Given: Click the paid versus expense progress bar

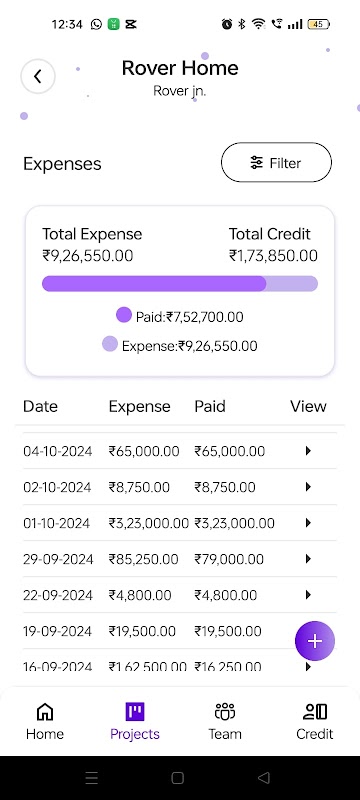Looking at the screenshot, I should coord(180,284).
